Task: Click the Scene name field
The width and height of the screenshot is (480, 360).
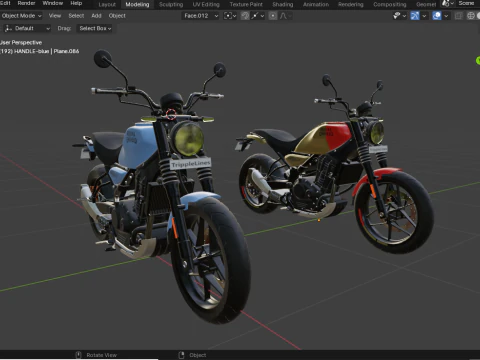Action: pos(467,3)
